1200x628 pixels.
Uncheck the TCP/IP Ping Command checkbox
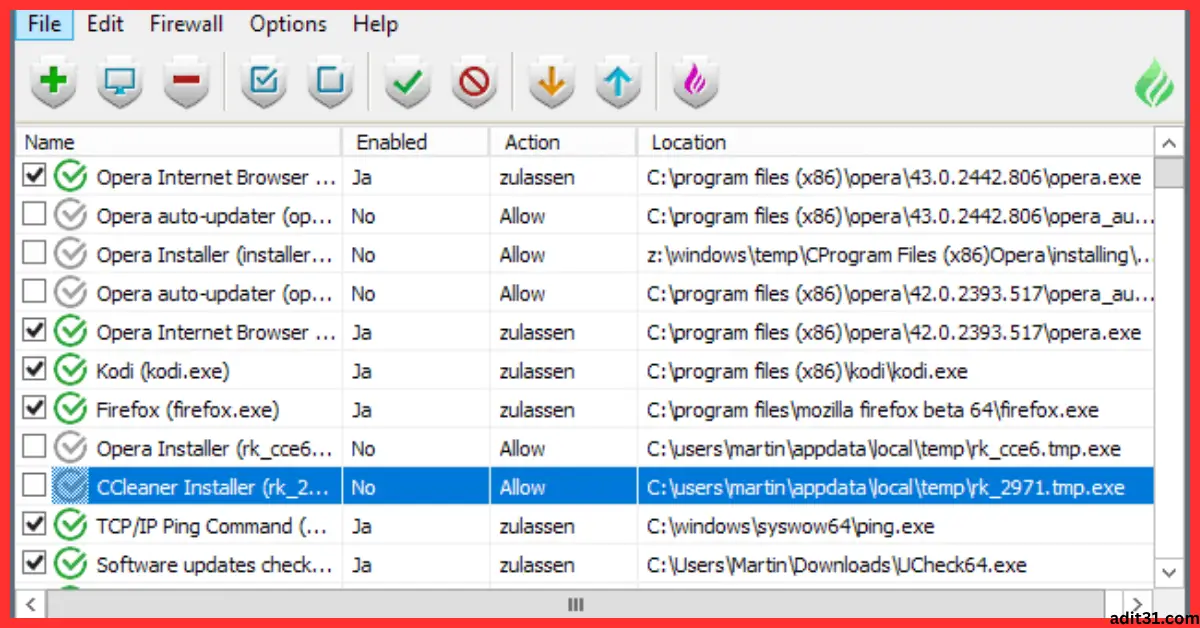click(x=35, y=525)
